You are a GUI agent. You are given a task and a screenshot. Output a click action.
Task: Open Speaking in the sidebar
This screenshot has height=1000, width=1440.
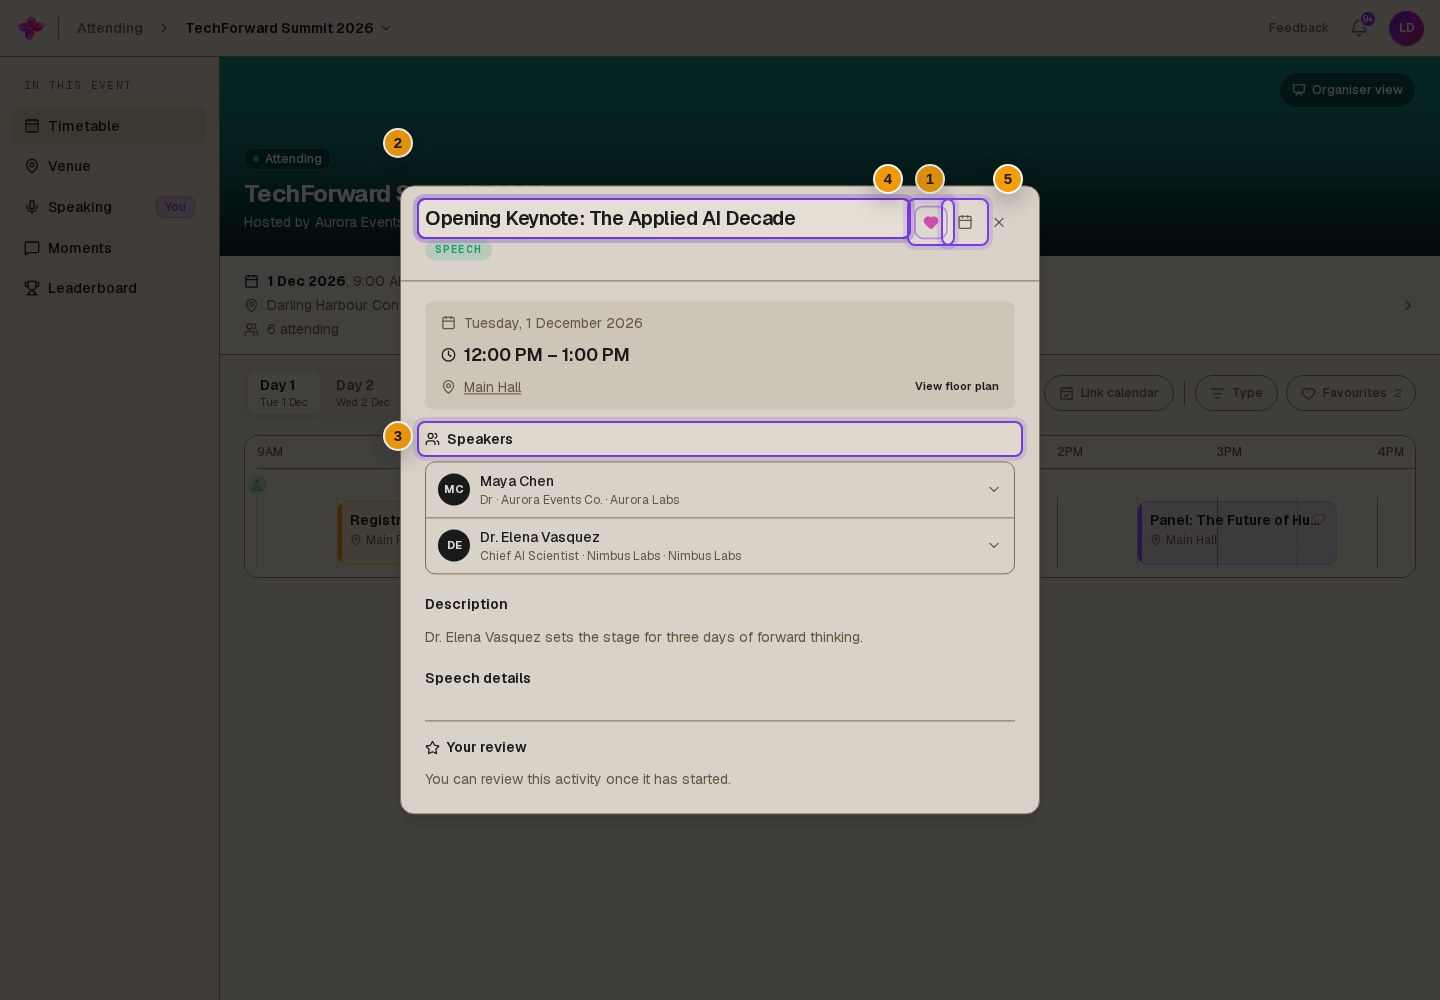110,207
